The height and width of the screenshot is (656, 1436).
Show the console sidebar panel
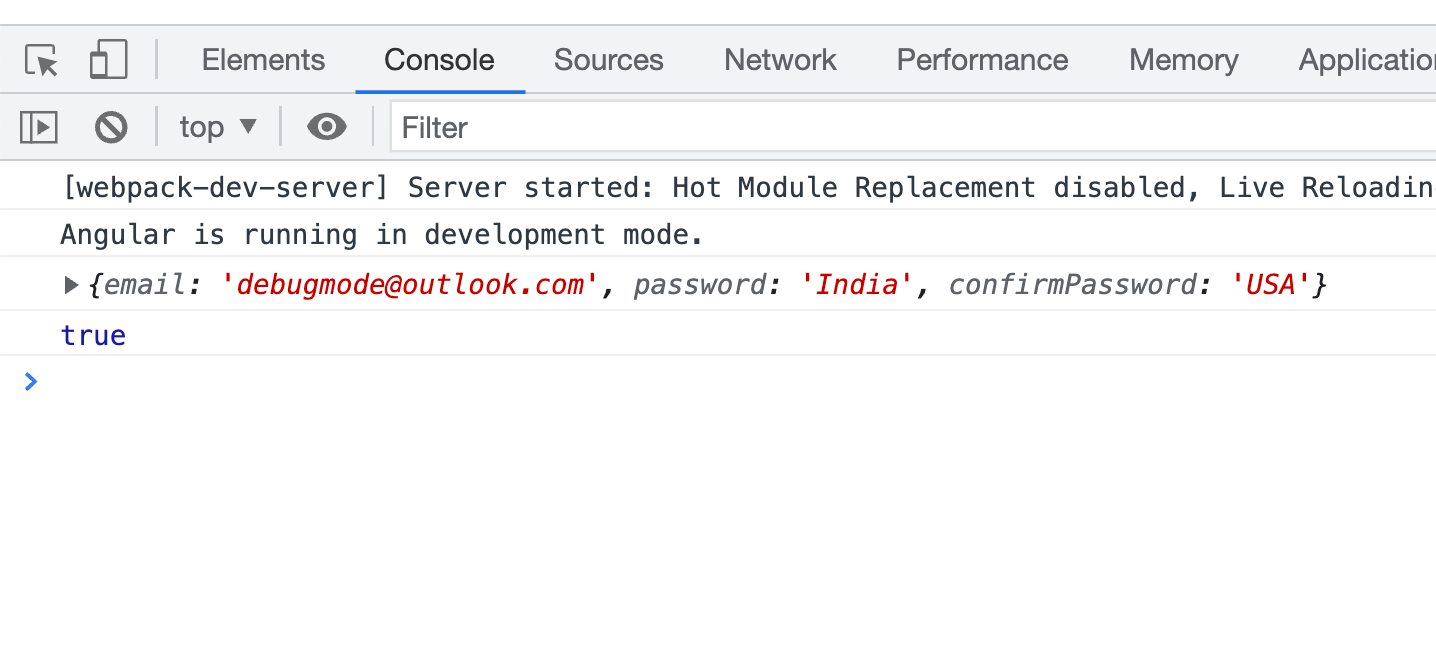click(39, 127)
